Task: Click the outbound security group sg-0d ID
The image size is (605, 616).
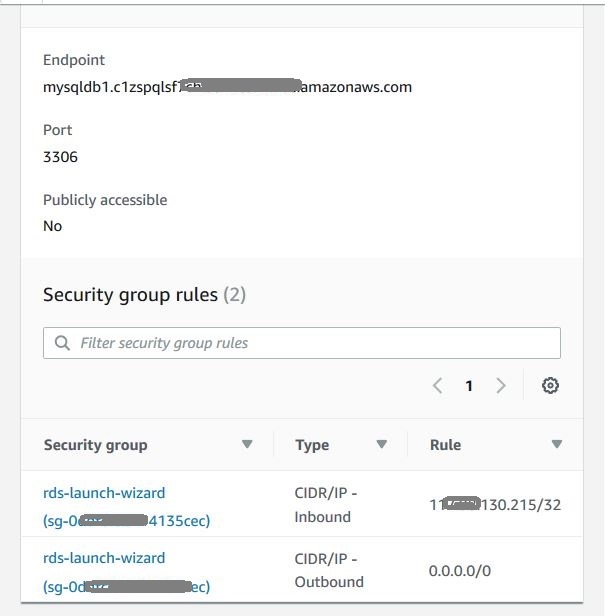Action: coord(126,586)
